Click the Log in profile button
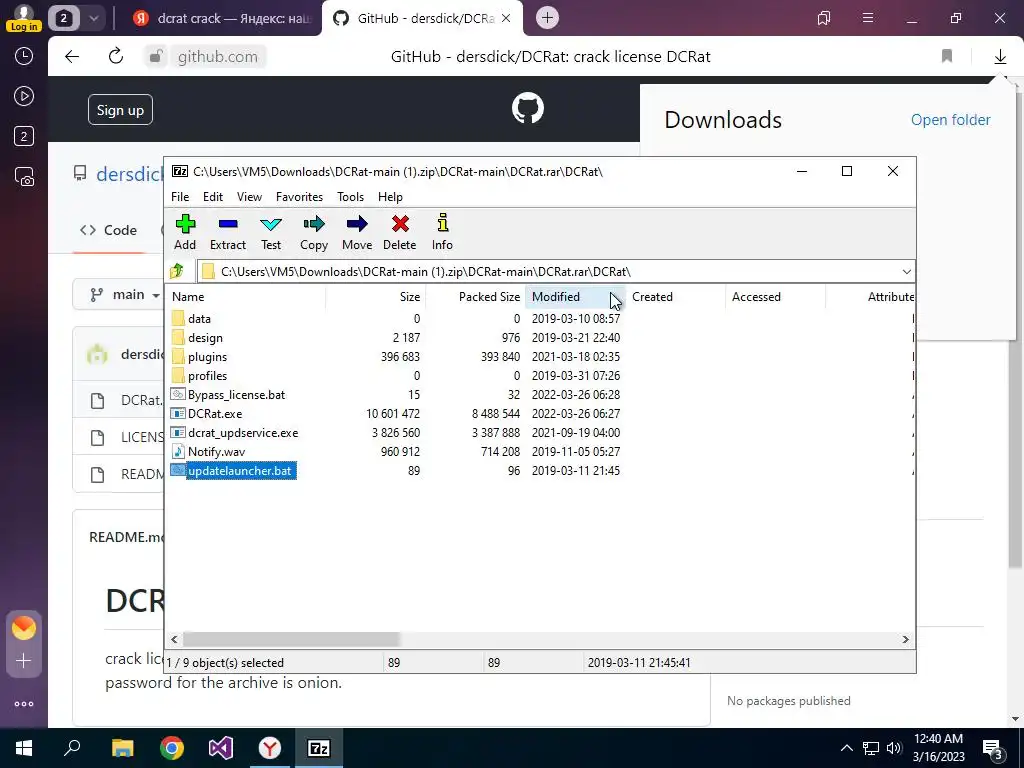The height and width of the screenshot is (768, 1024). 24,18
